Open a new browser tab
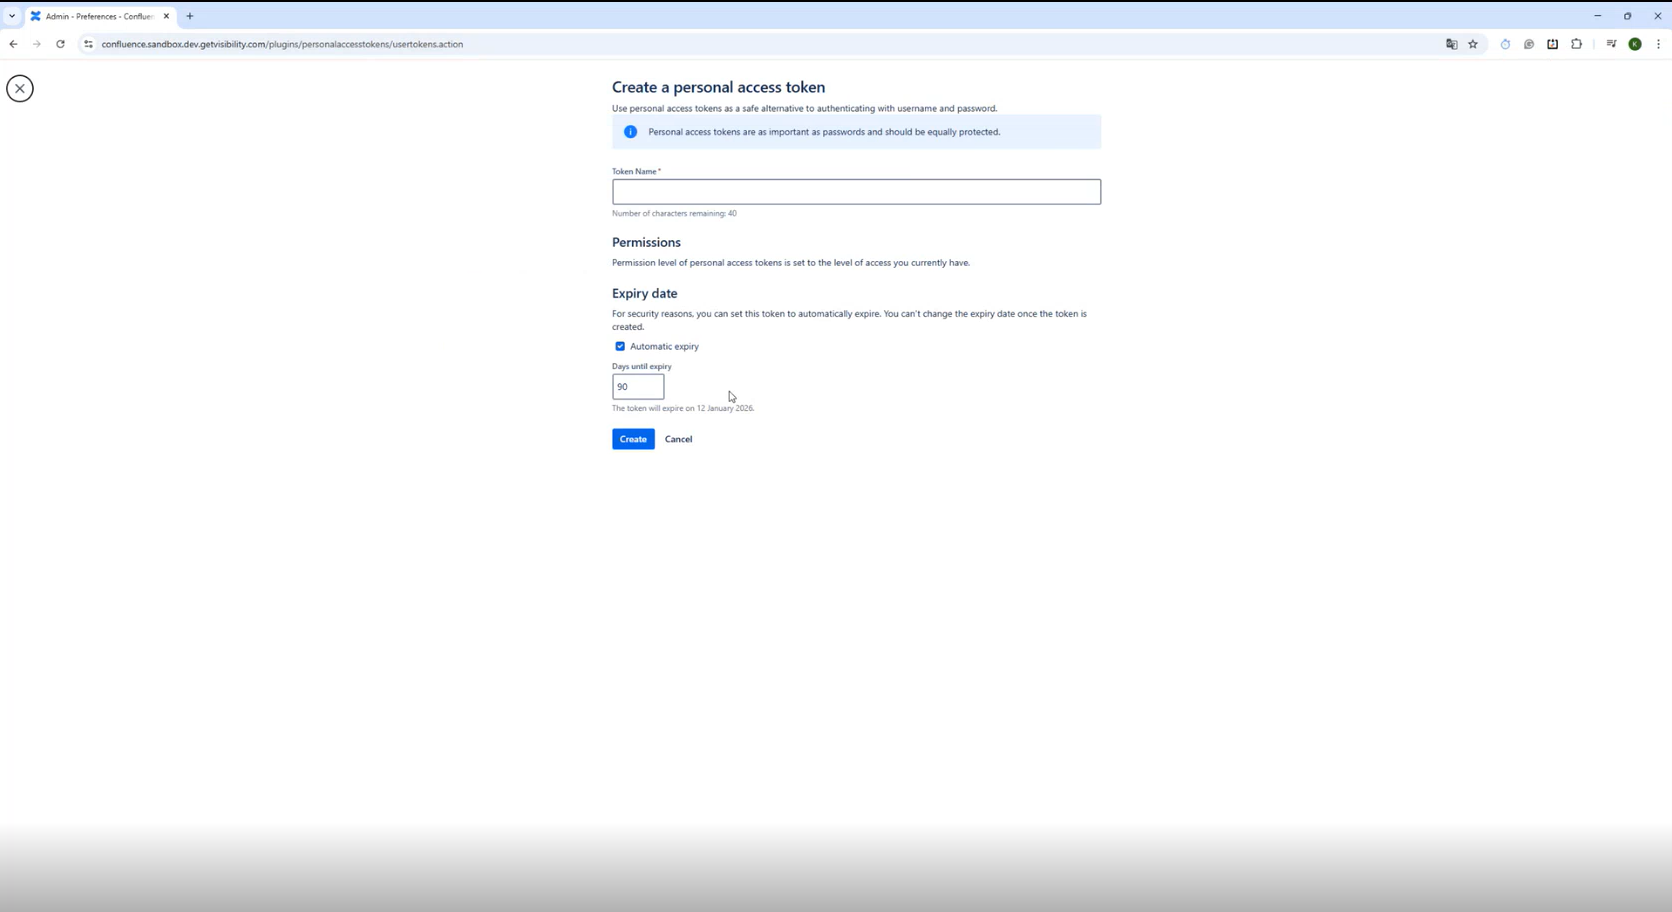The width and height of the screenshot is (1672, 912). click(x=190, y=16)
